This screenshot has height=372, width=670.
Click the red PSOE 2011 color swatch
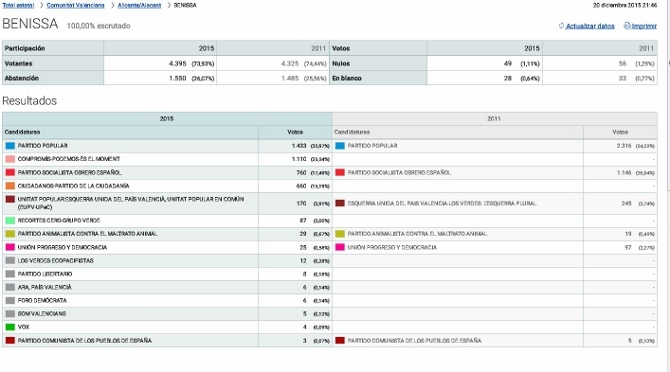(x=340, y=173)
